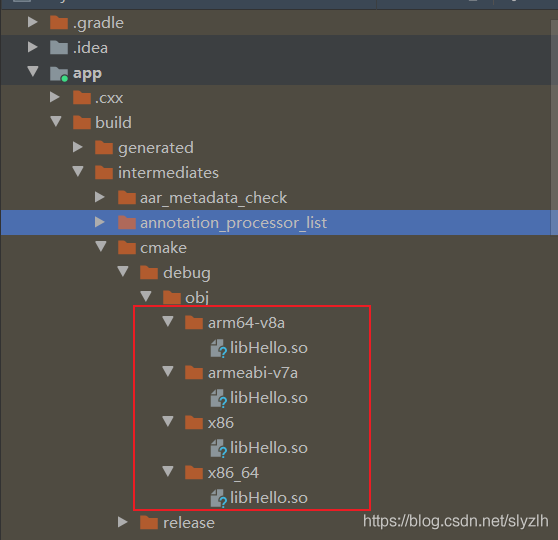Select the x86 folder name

221,423
